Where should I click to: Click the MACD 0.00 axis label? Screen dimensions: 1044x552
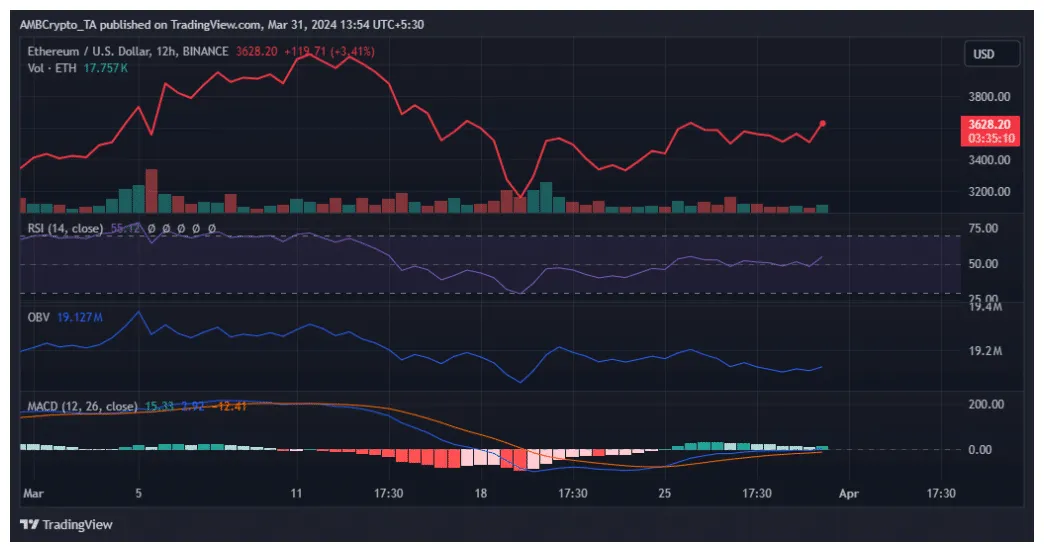(x=981, y=449)
